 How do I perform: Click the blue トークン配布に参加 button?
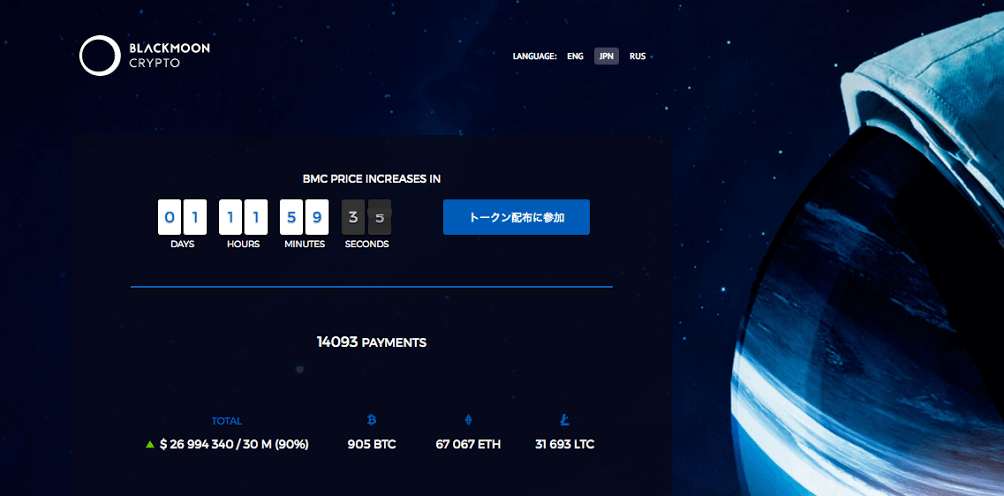[516, 217]
